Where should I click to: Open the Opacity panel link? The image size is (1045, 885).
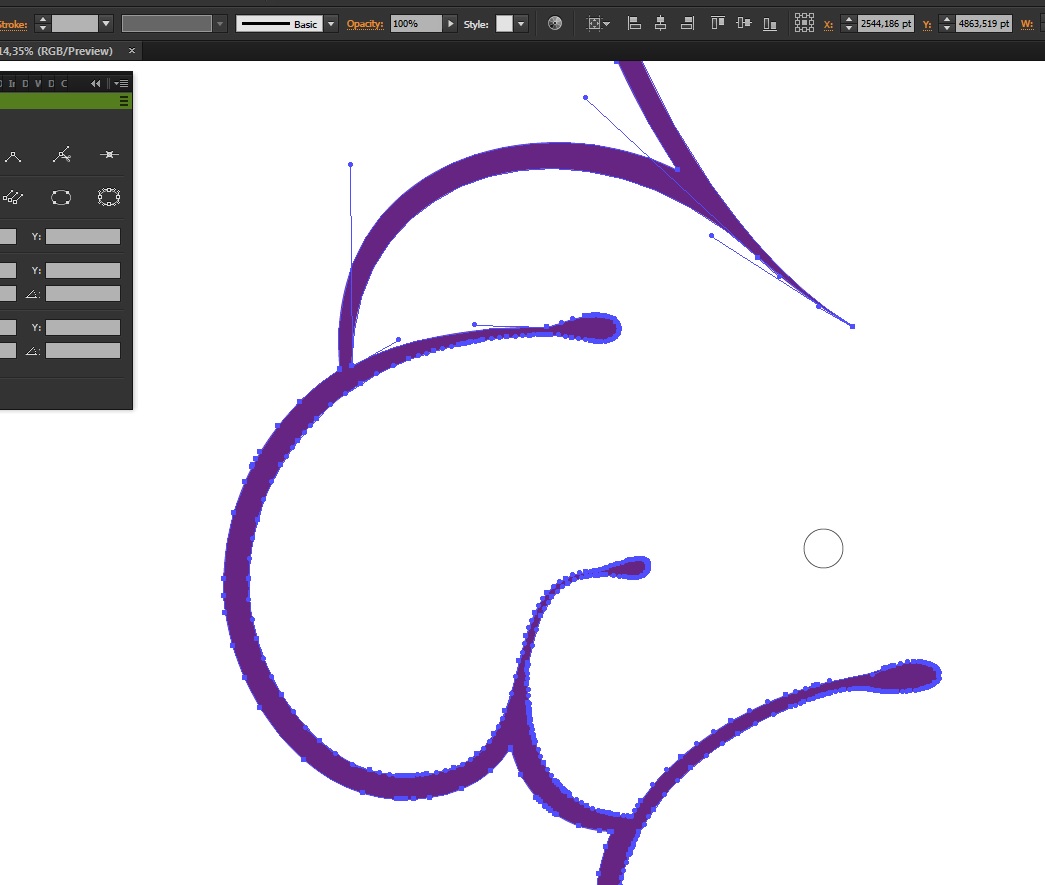coord(365,24)
